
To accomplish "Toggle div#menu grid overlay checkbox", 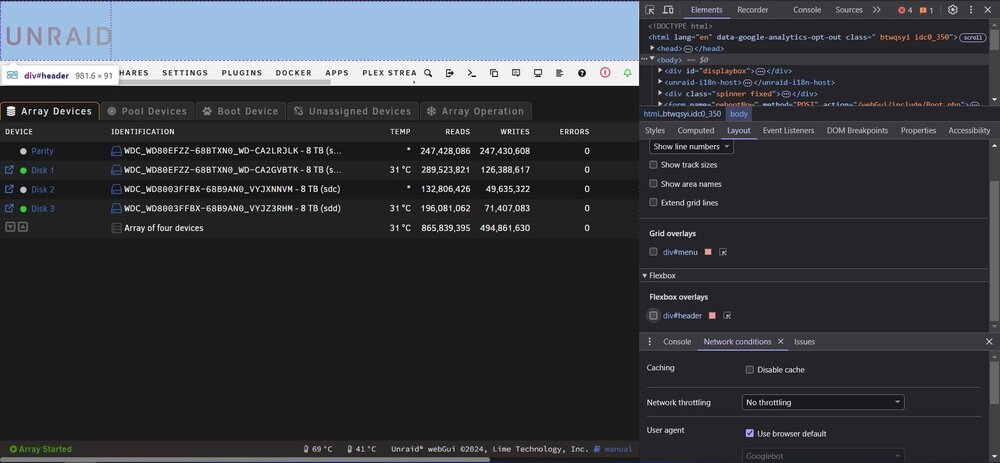I will [x=653, y=252].
